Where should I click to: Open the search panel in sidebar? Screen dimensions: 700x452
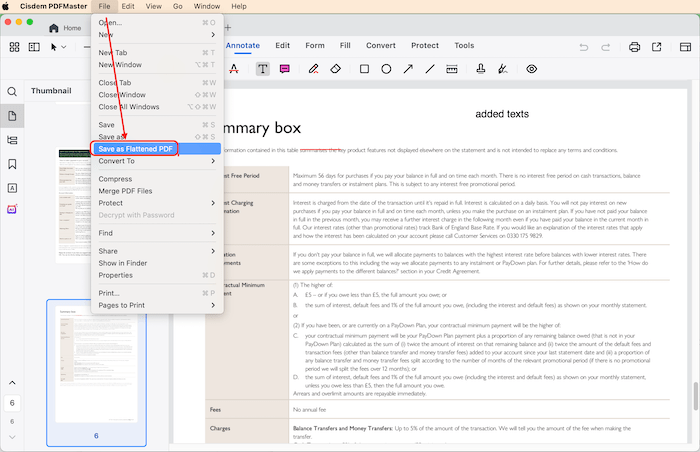[12, 92]
